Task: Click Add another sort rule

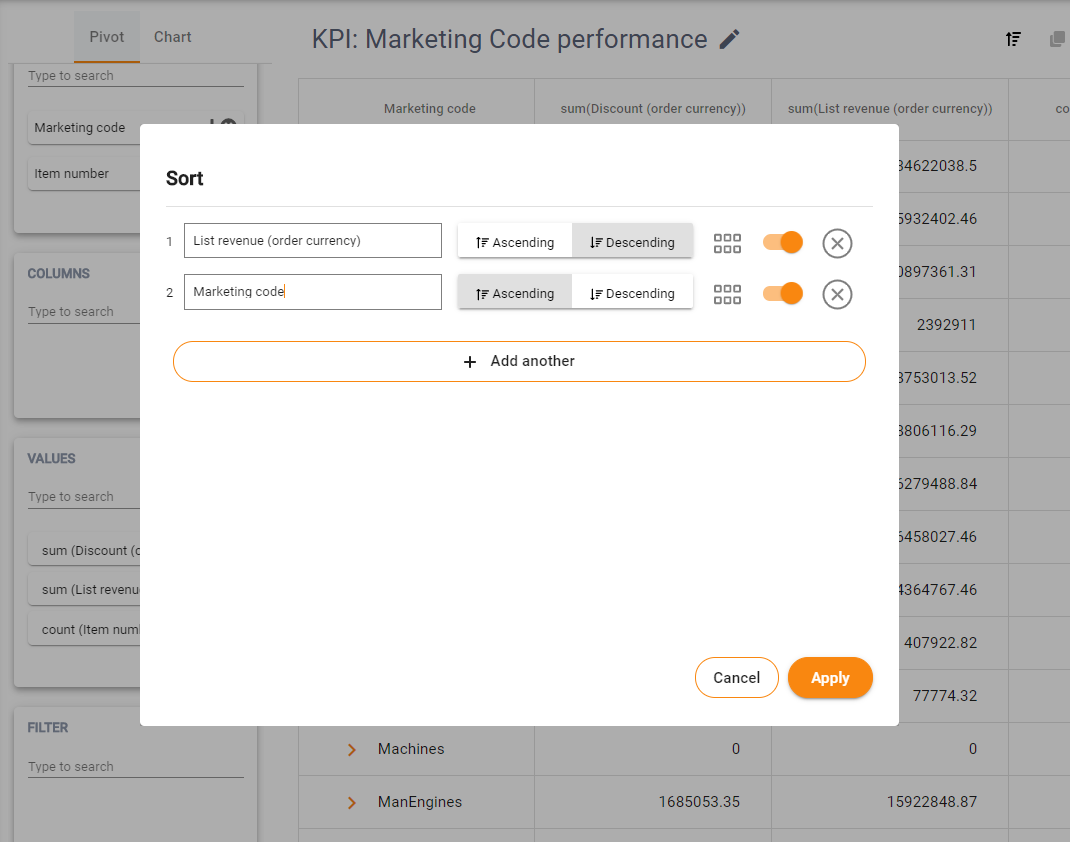Action: 519,361
